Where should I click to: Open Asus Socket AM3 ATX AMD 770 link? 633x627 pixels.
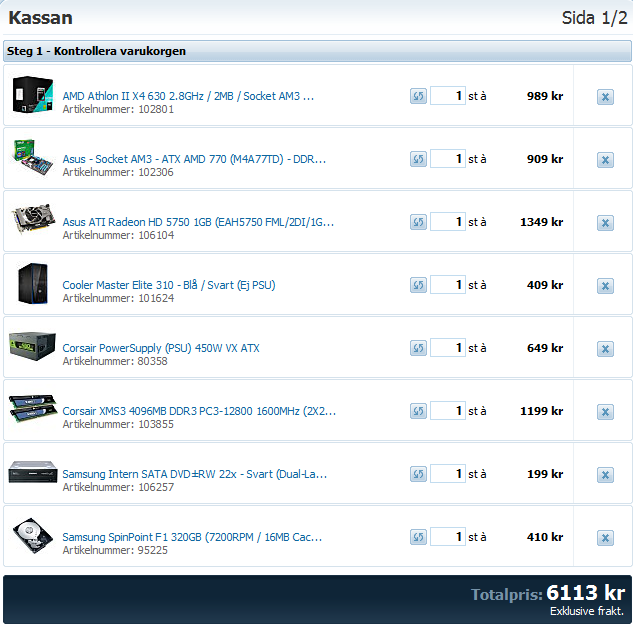[194, 159]
